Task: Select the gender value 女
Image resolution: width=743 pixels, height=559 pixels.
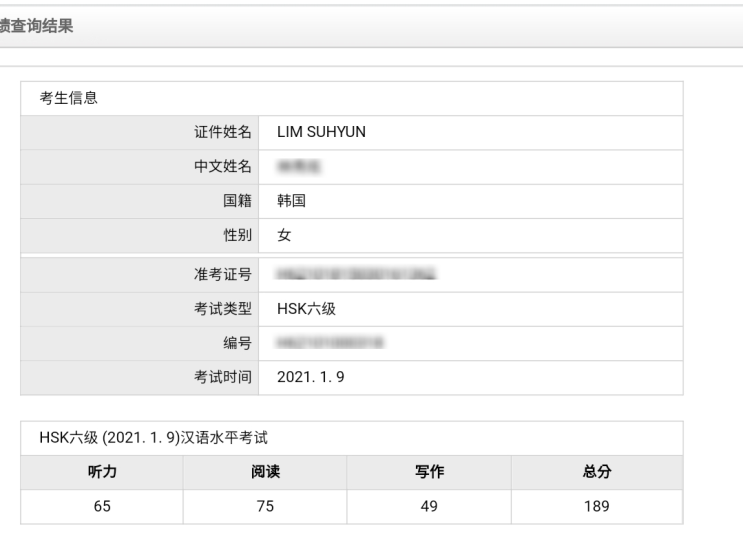Action: pyautogui.click(x=284, y=235)
